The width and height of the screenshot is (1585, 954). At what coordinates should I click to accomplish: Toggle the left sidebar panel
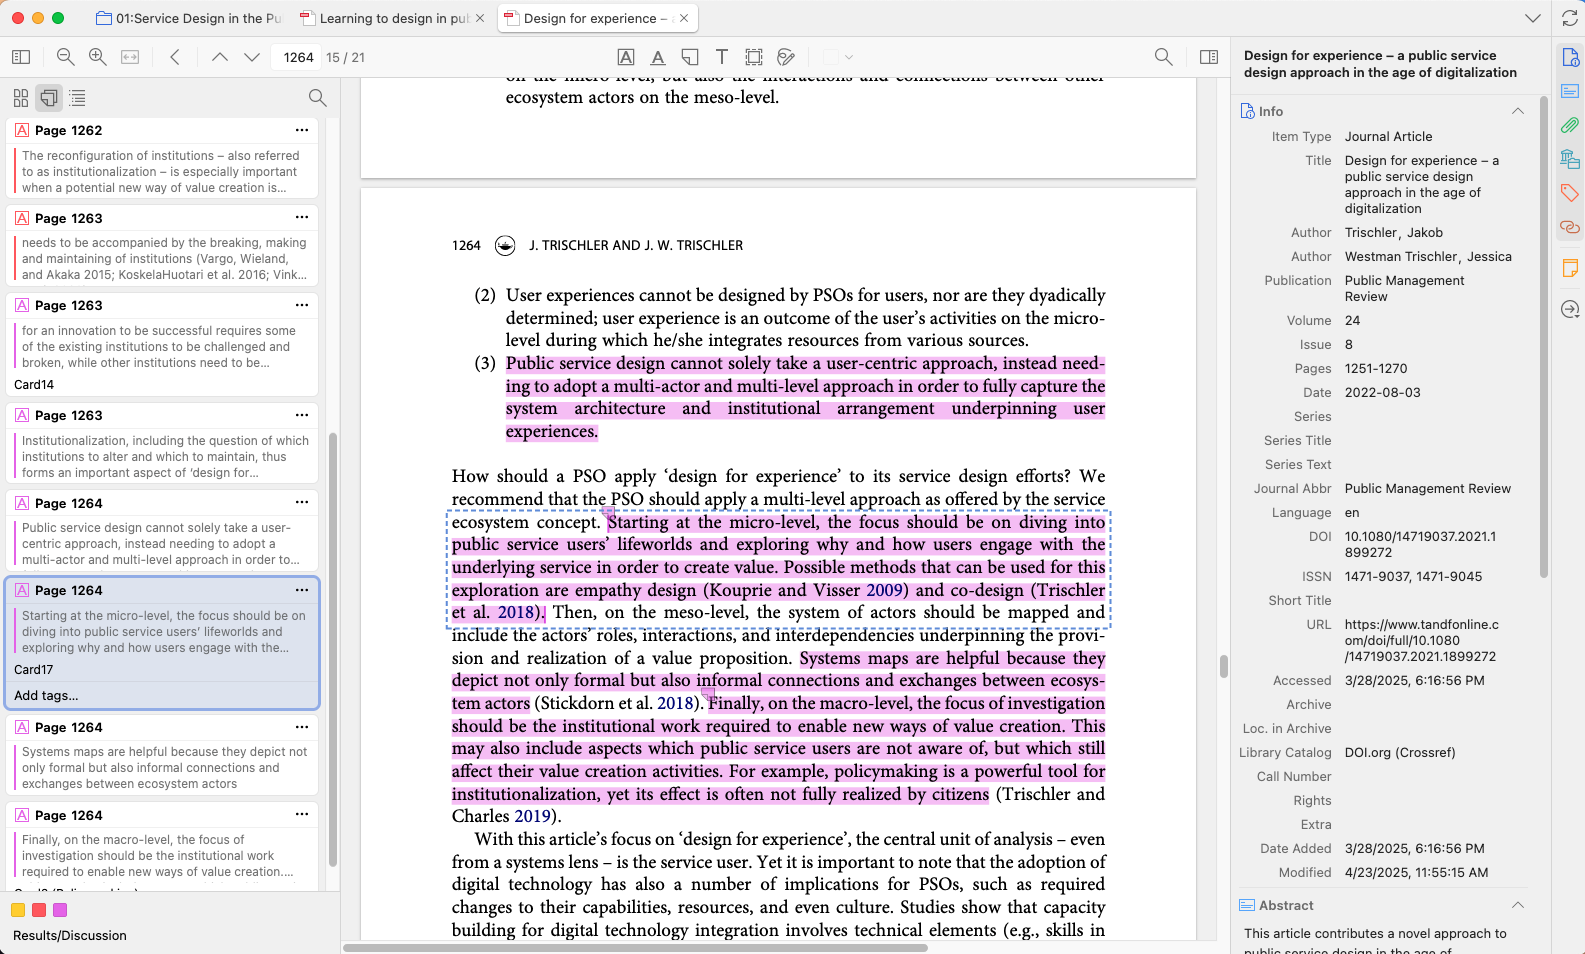21,57
